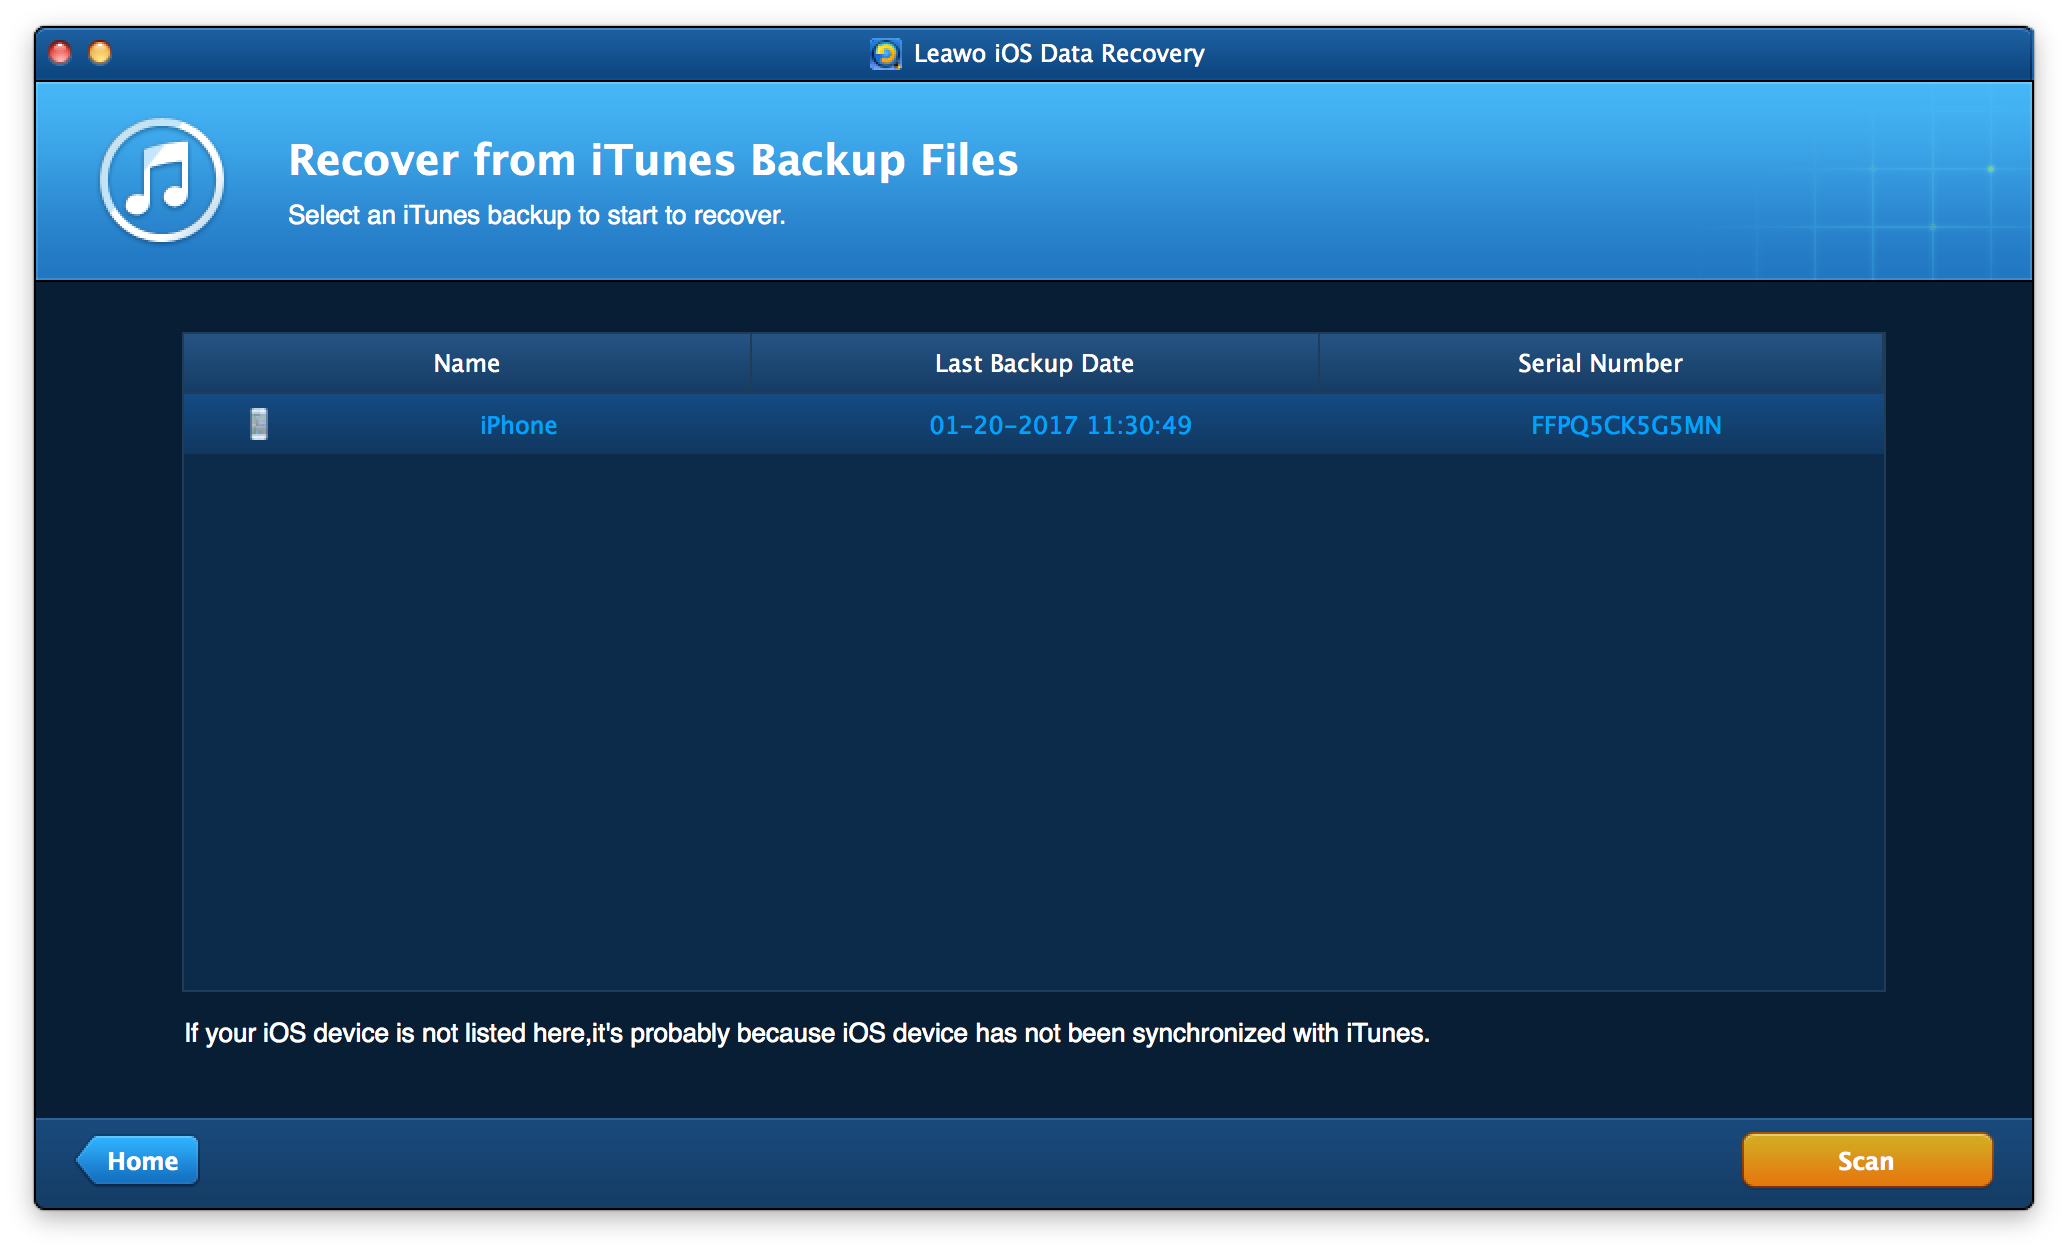
Task: Click the 'Select an iTunes backup' subtitle
Action: tap(536, 216)
